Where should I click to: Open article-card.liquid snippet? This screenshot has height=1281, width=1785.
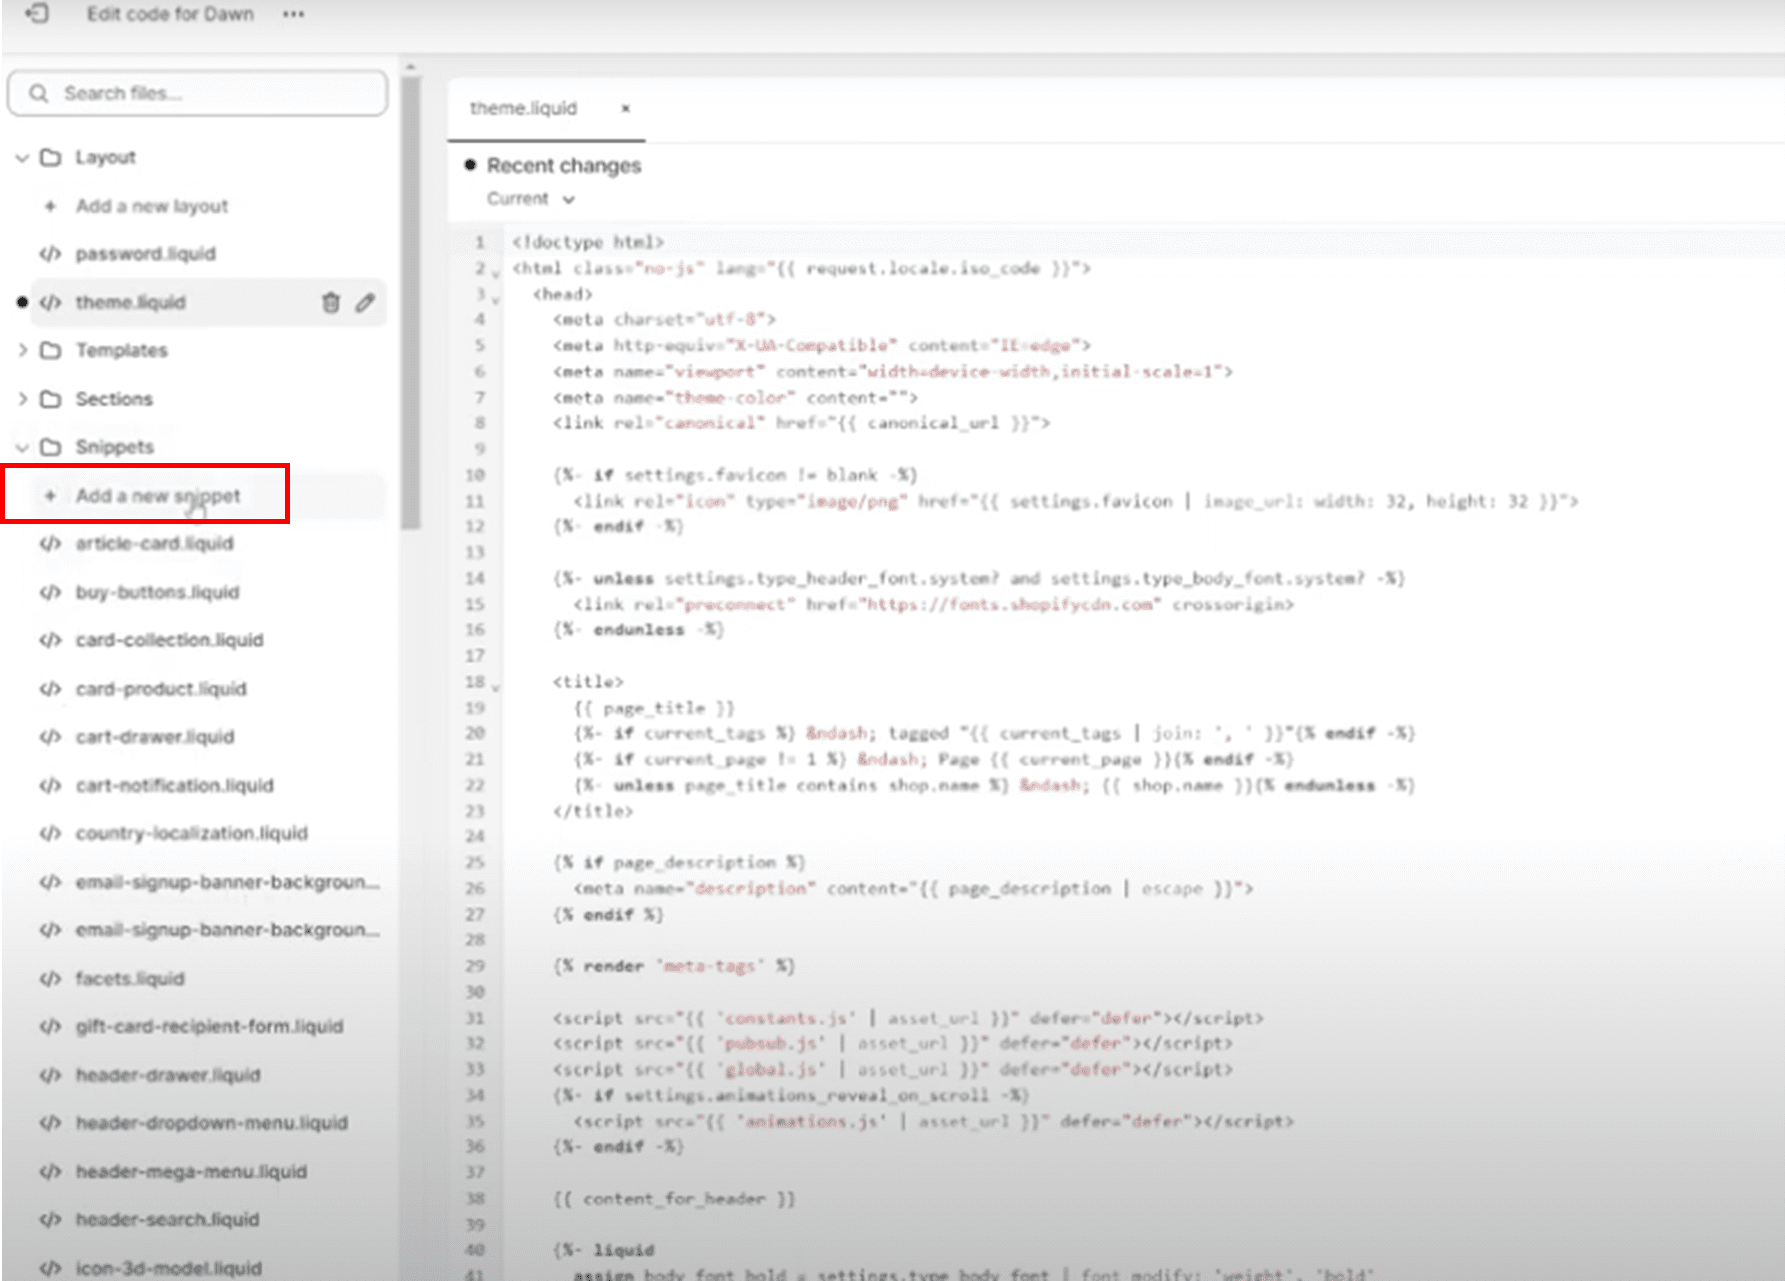[155, 544]
